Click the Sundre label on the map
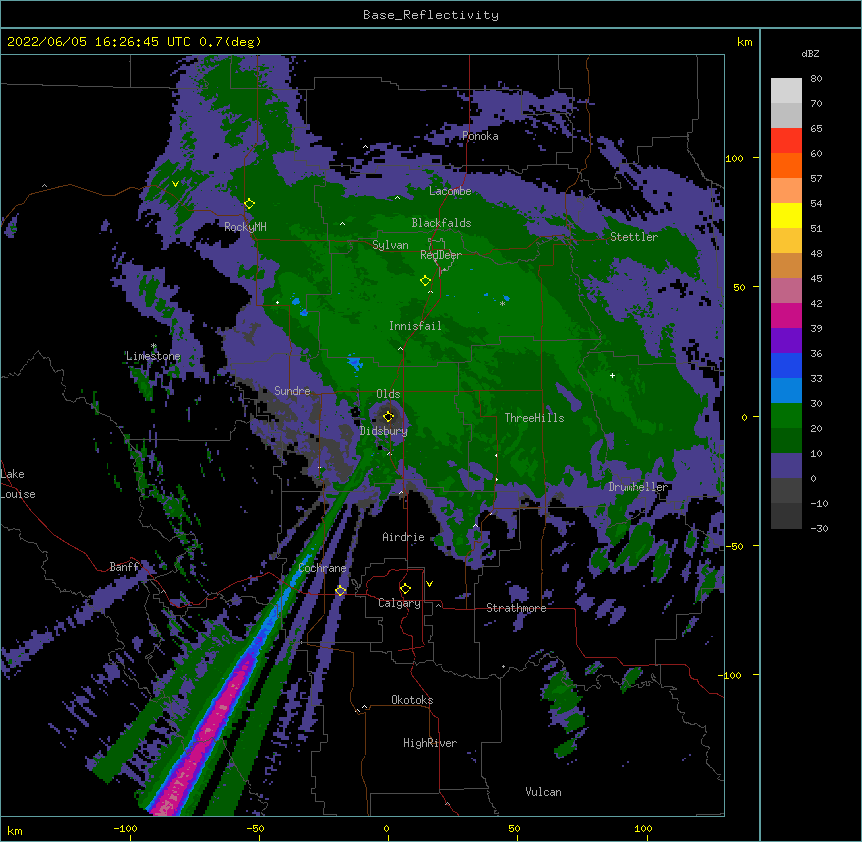Image resolution: width=862 pixels, height=842 pixels. tap(292, 391)
